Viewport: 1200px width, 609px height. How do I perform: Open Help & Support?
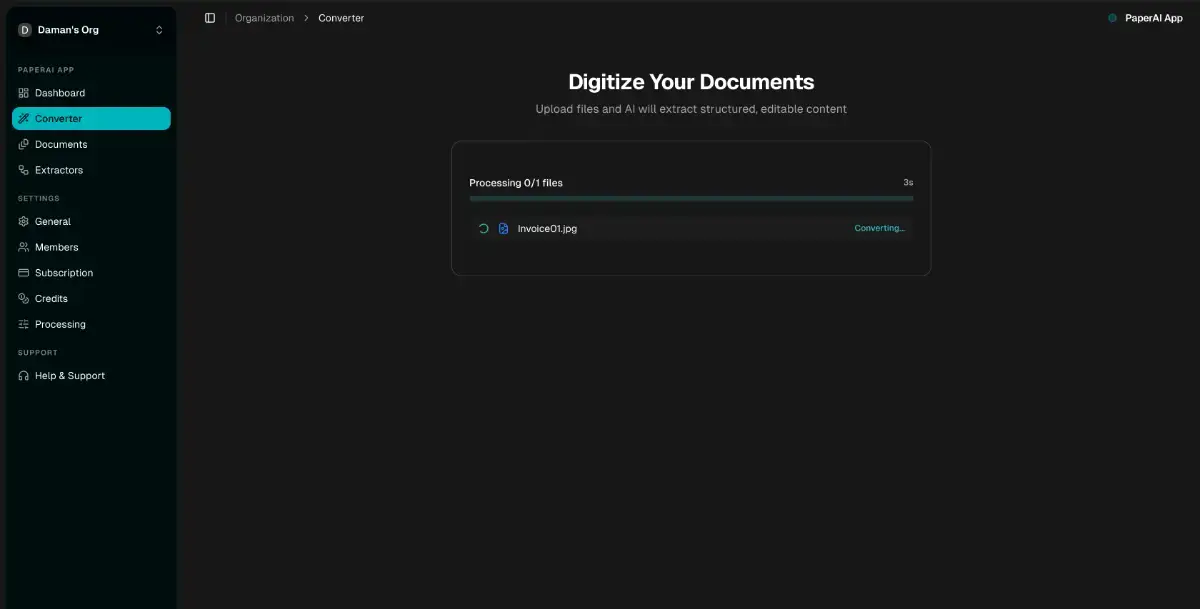91,376
